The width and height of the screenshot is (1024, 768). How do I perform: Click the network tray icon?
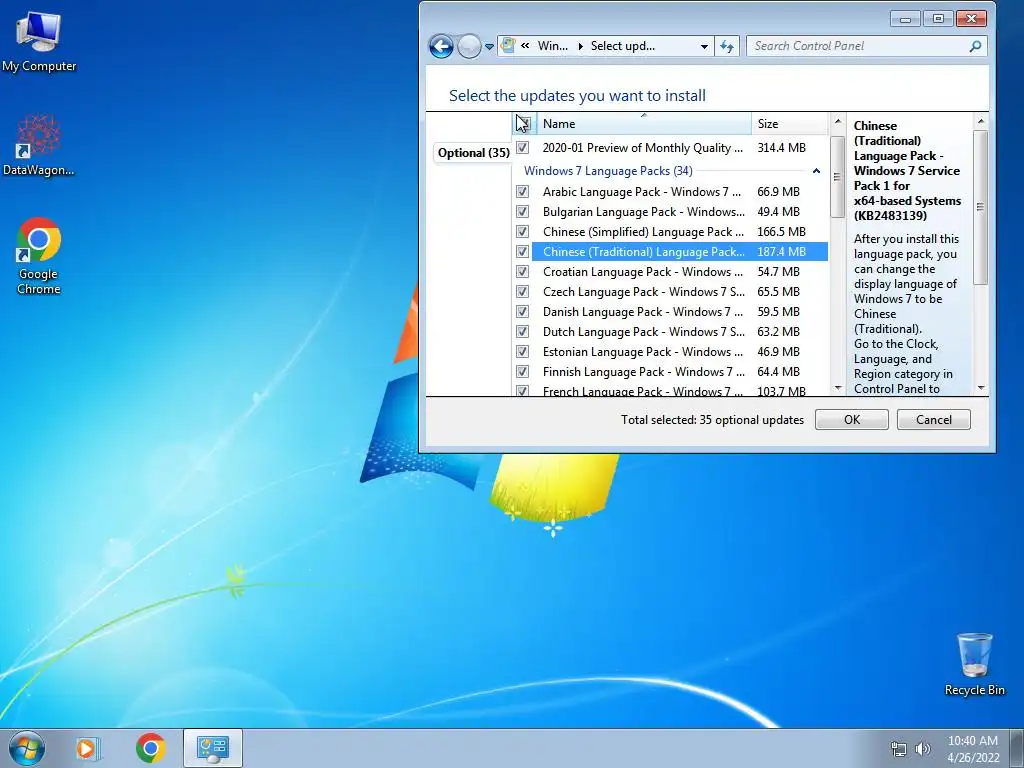pyautogui.click(x=899, y=749)
